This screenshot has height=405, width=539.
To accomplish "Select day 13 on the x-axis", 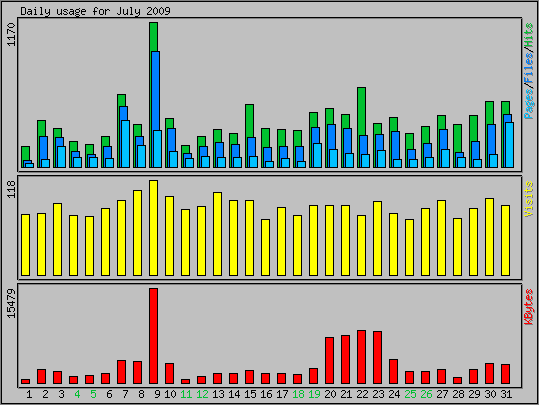I will [218, 394].
